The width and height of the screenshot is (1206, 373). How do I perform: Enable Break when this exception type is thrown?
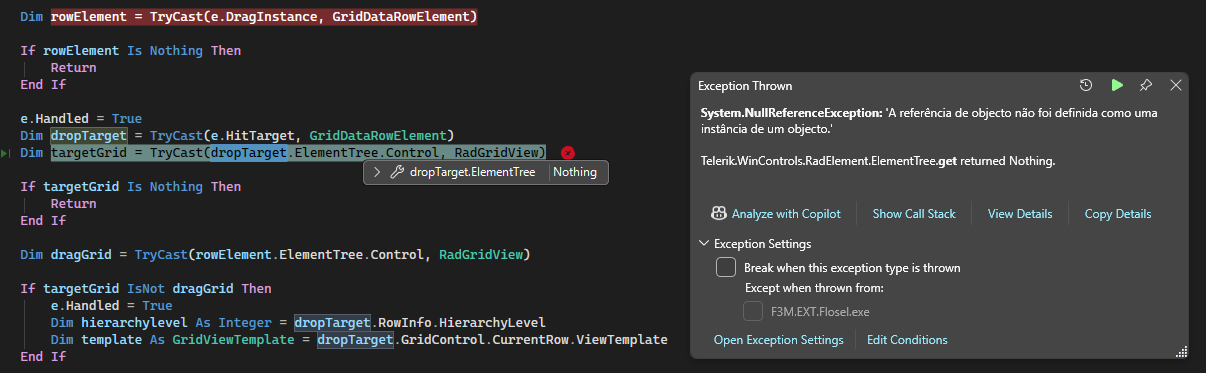pyautogui.click(x=726, y=268)
